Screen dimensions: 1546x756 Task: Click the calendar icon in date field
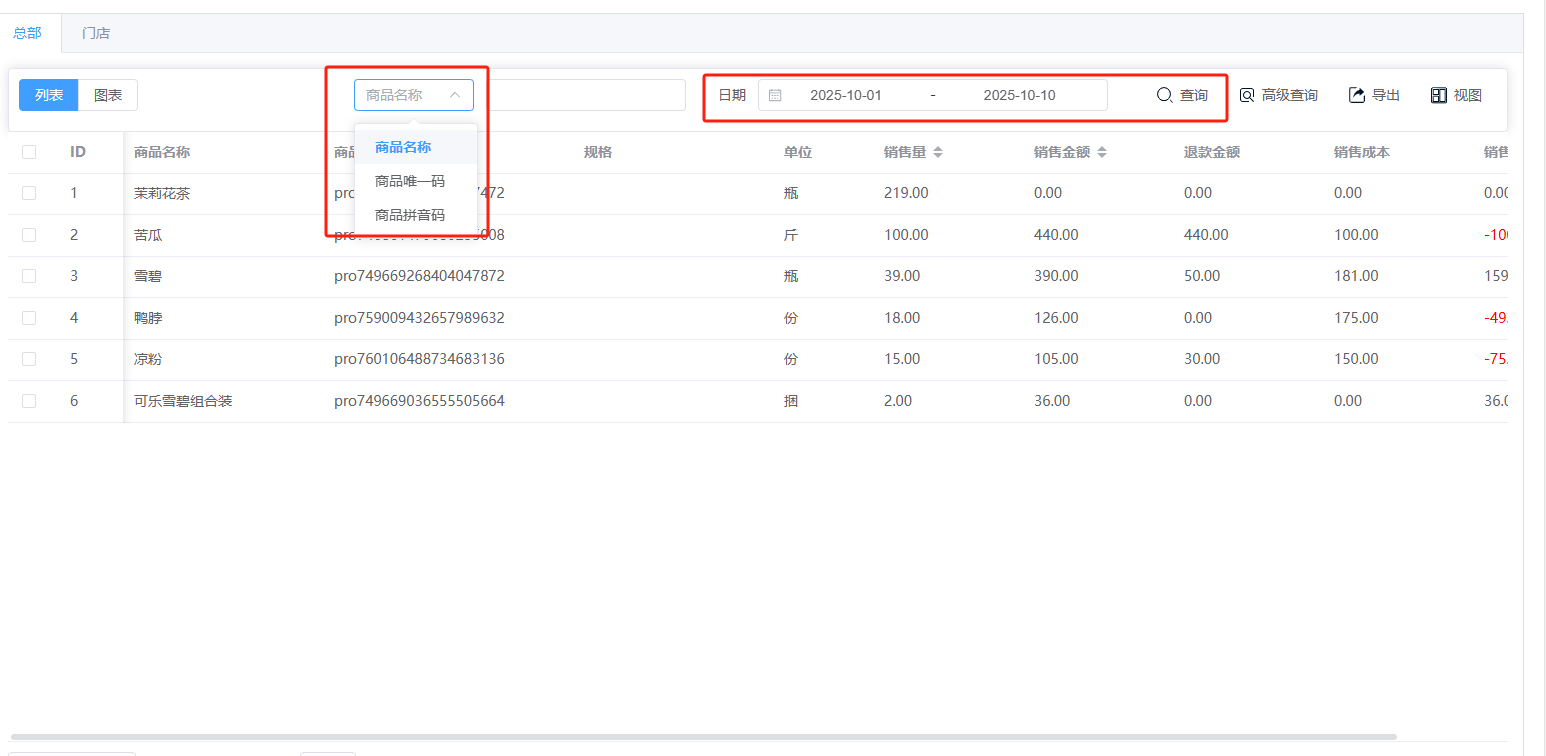point(775,95)
